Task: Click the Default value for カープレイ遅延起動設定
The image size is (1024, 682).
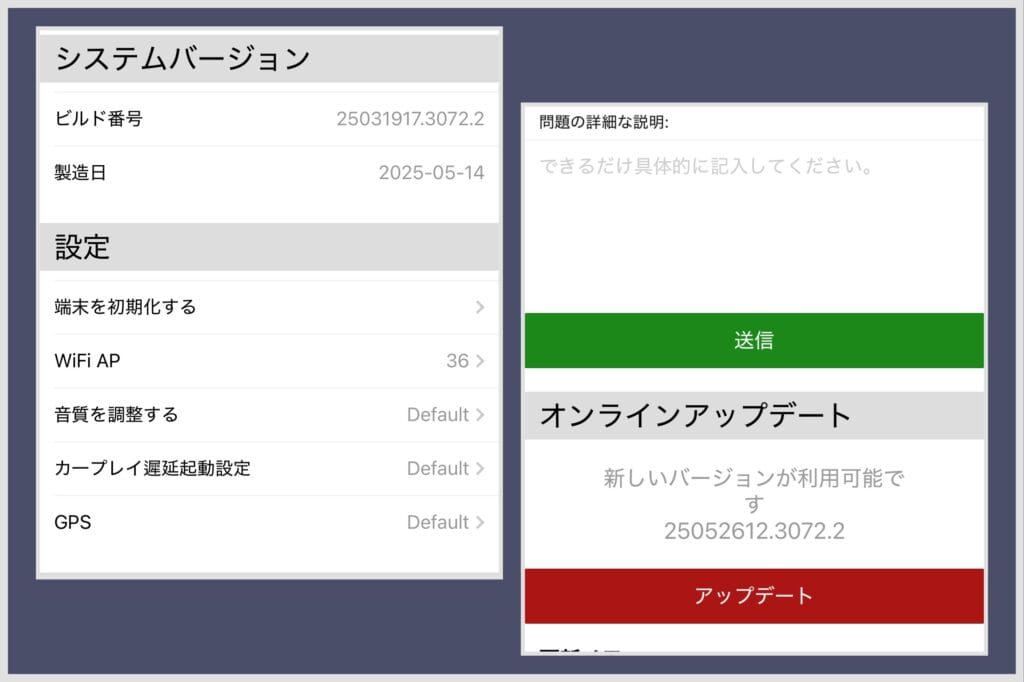Action: 437,469
